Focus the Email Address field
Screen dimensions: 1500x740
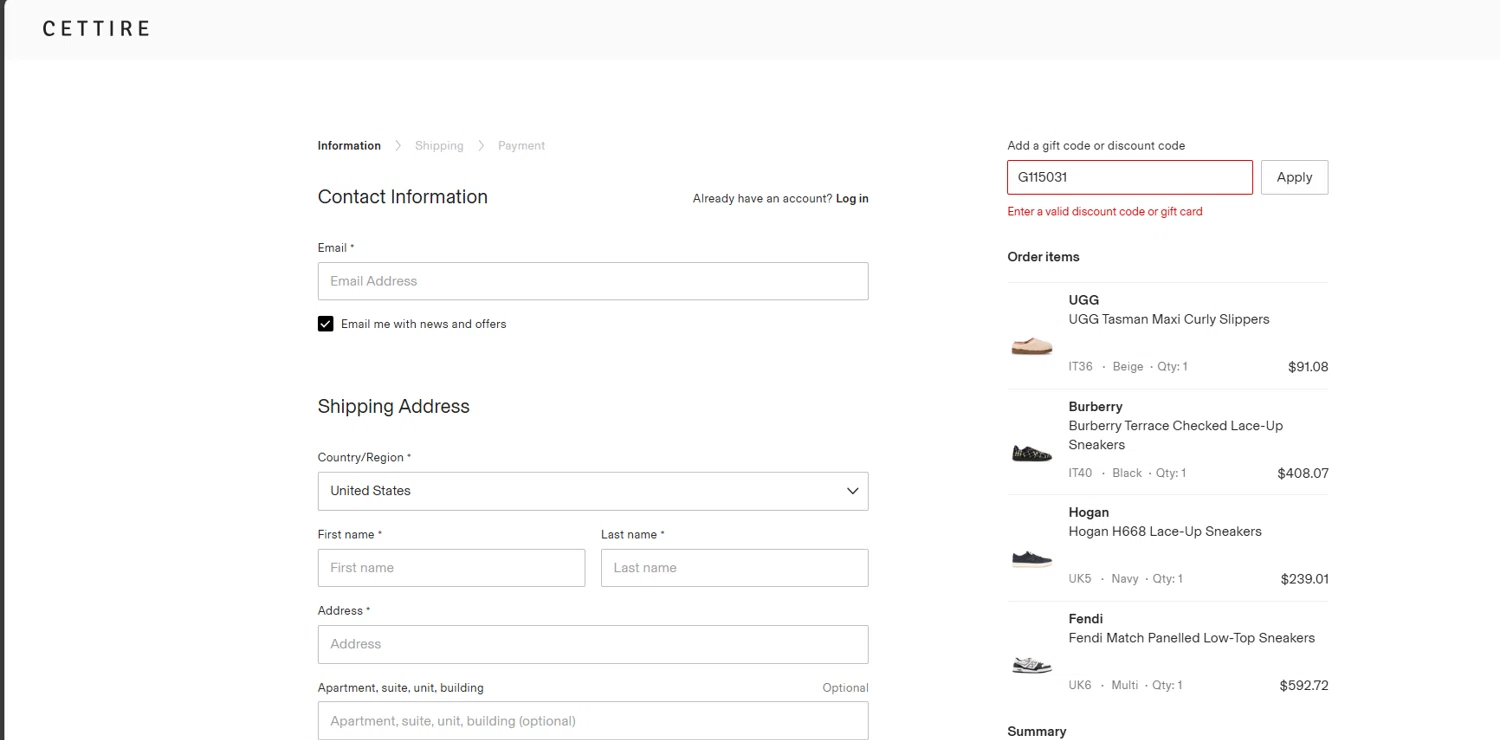click(x=592, y=281)
